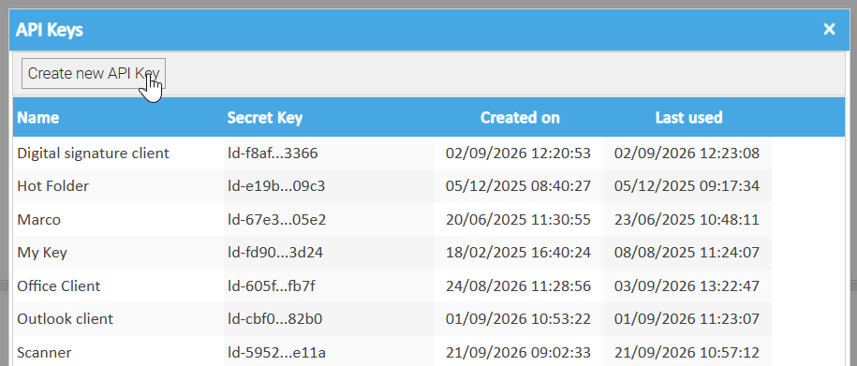Click the API Keys dialog title bar
The width and height of the screenshot is (857, 366).
click(x=415, y=30)
